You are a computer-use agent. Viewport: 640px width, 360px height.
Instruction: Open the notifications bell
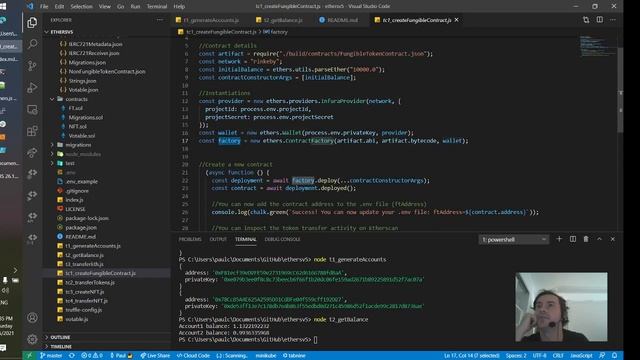(x=614, y=356)
